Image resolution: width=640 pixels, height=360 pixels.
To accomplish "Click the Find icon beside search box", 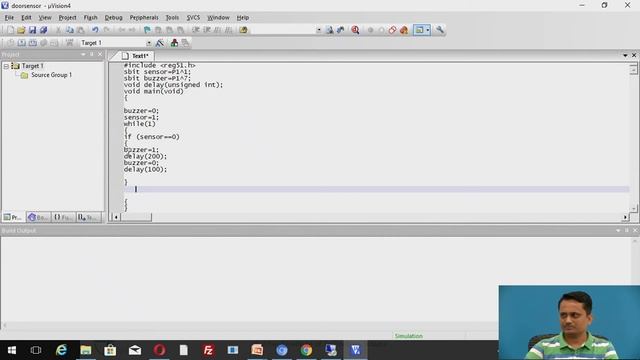I will pyautogui.click(x=329, y=30).
